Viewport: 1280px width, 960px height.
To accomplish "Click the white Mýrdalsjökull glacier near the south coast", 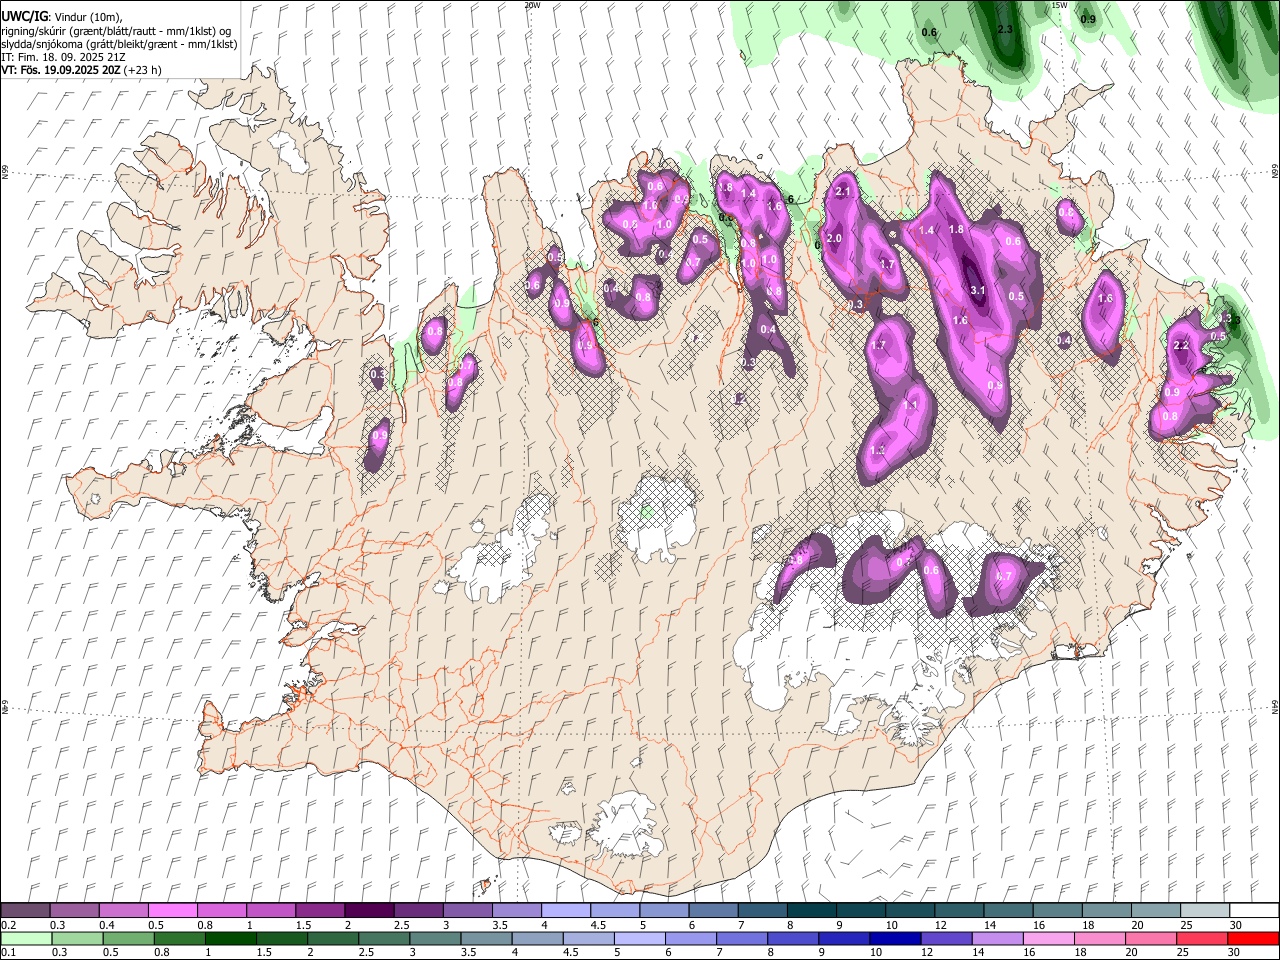I will click(628, 825).
